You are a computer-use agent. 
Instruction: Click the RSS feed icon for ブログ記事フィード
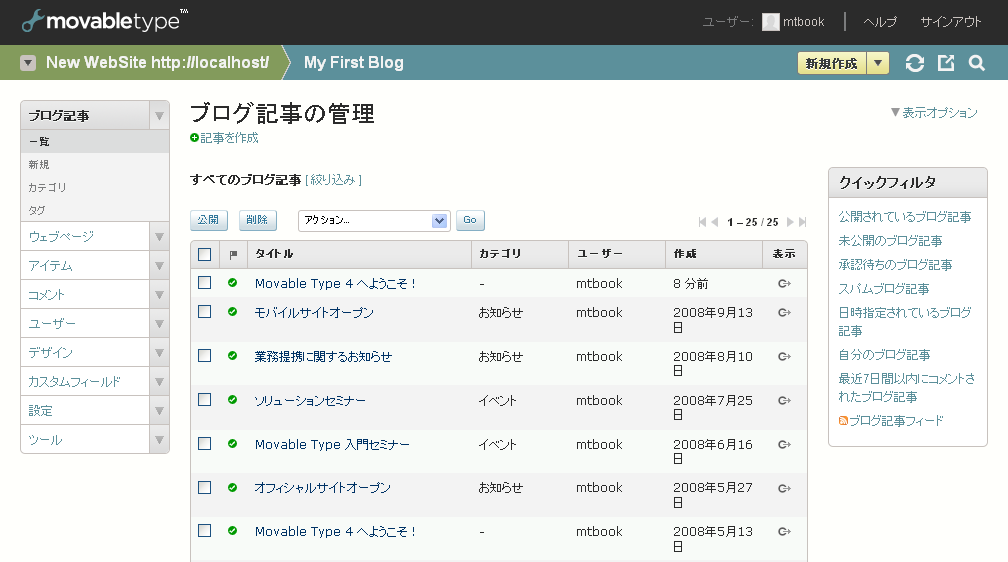point(843,421)
